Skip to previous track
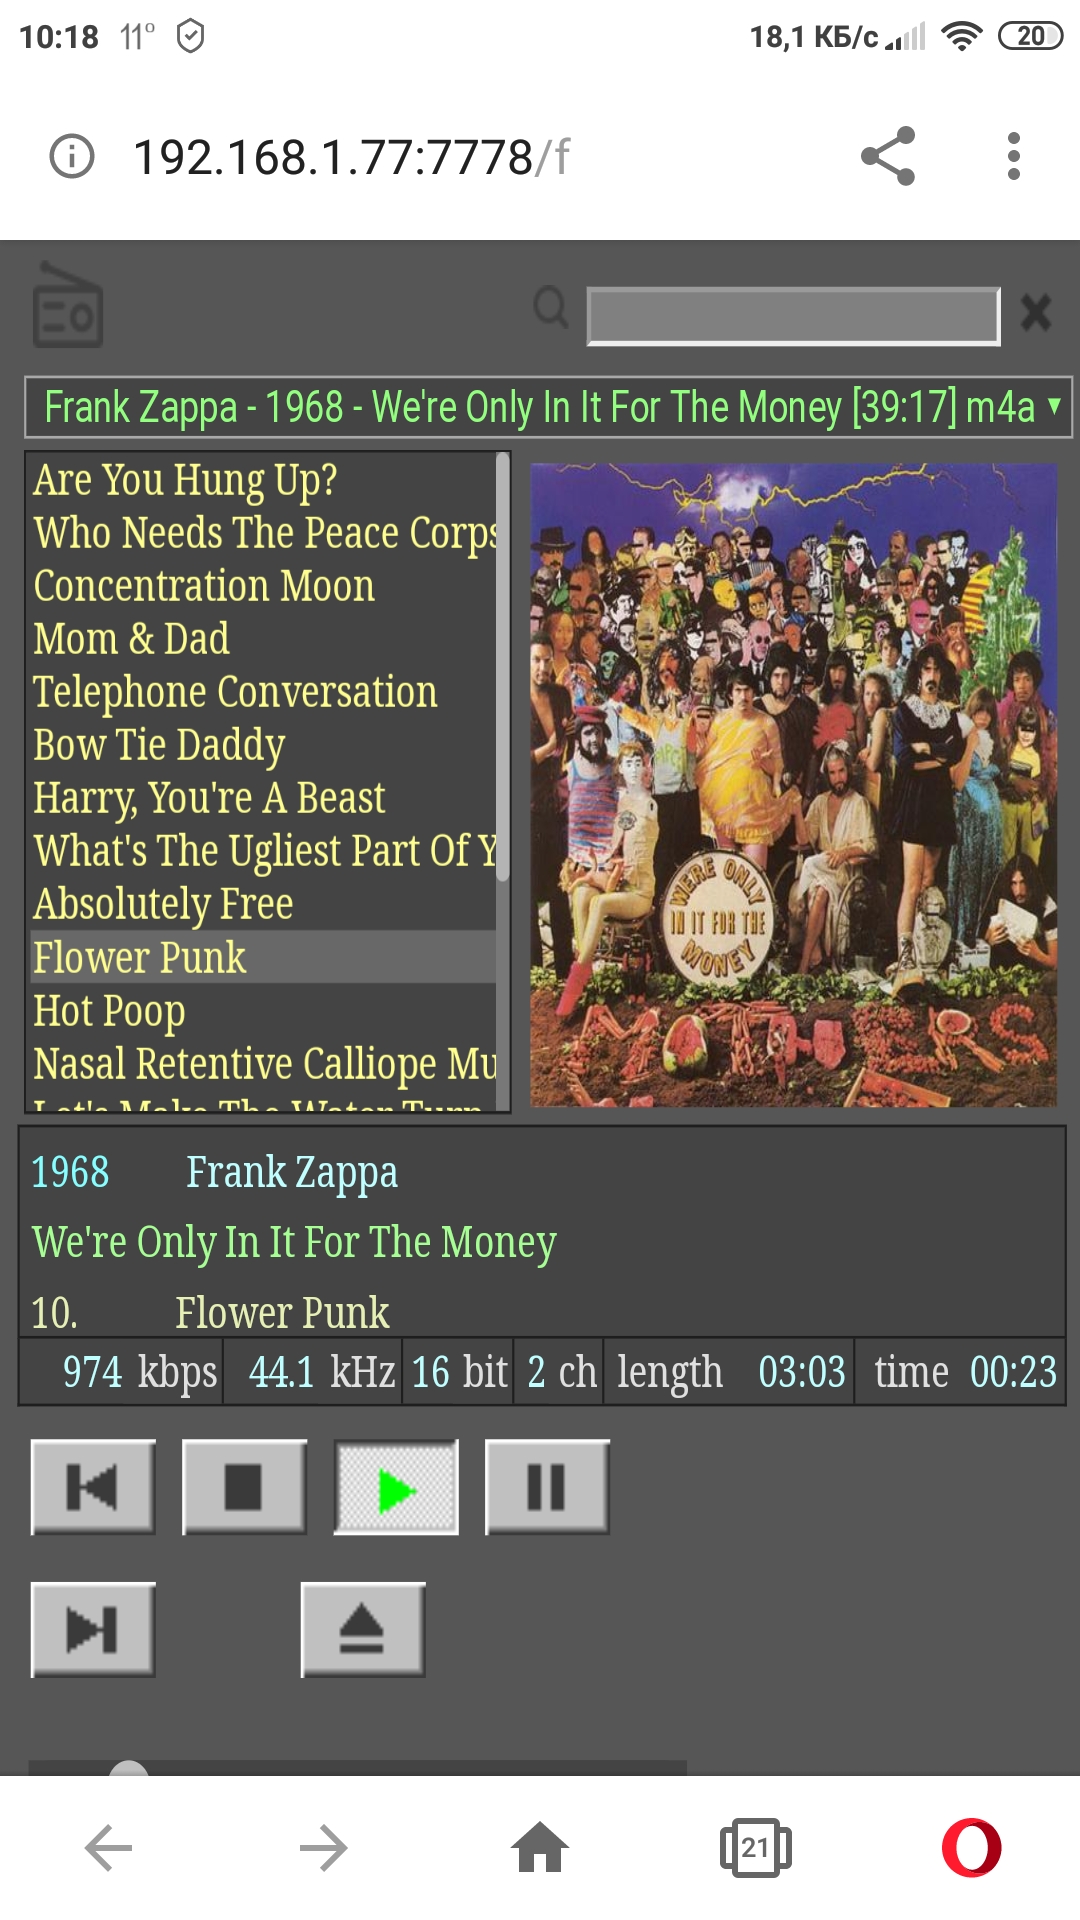This screenshot has width=1080, height=1920. coord(93,1487)
